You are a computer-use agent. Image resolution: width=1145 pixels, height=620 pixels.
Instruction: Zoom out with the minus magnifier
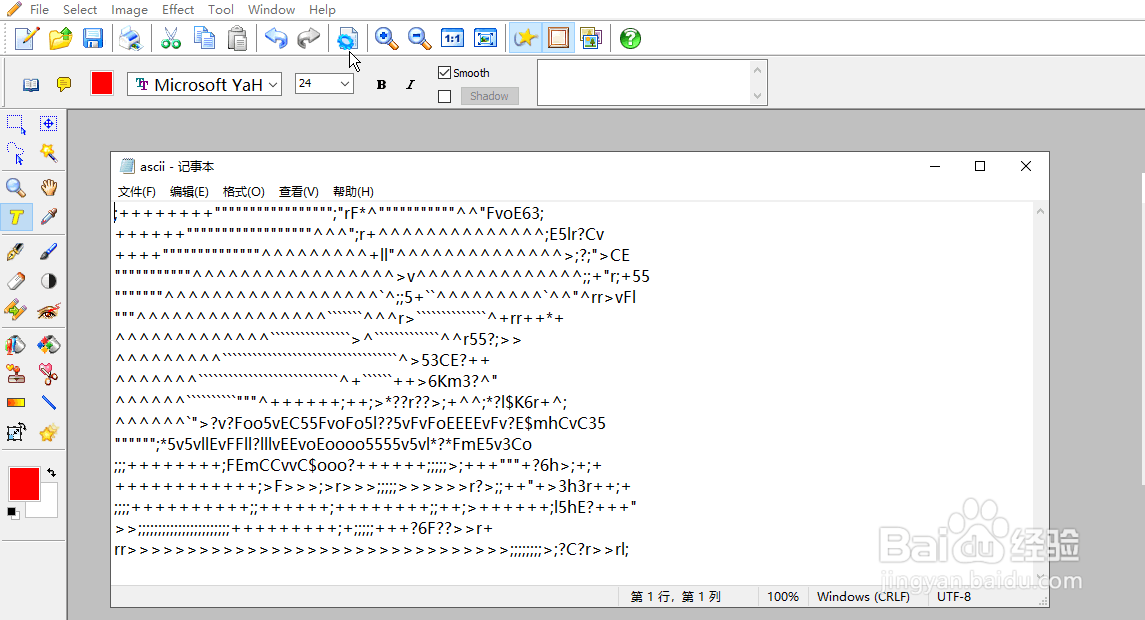pos(419,38)
